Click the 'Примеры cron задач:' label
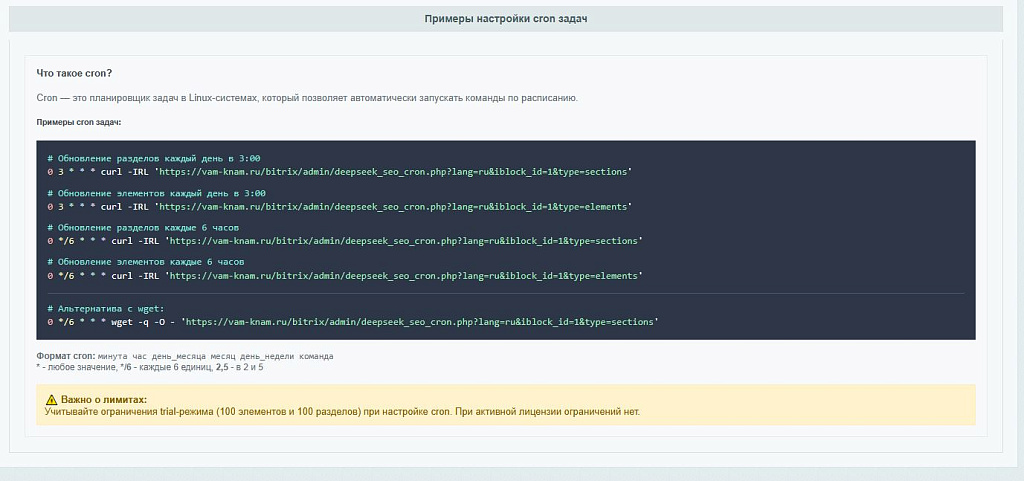Screen dimensions: 1024x481 click(79, 122)
